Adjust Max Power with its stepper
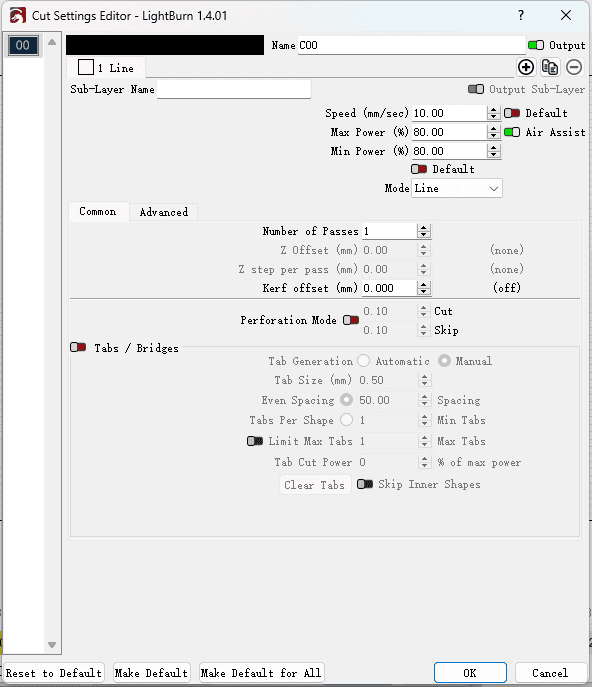The height and width of the screenshot is (687, 592). click(494, 132)
